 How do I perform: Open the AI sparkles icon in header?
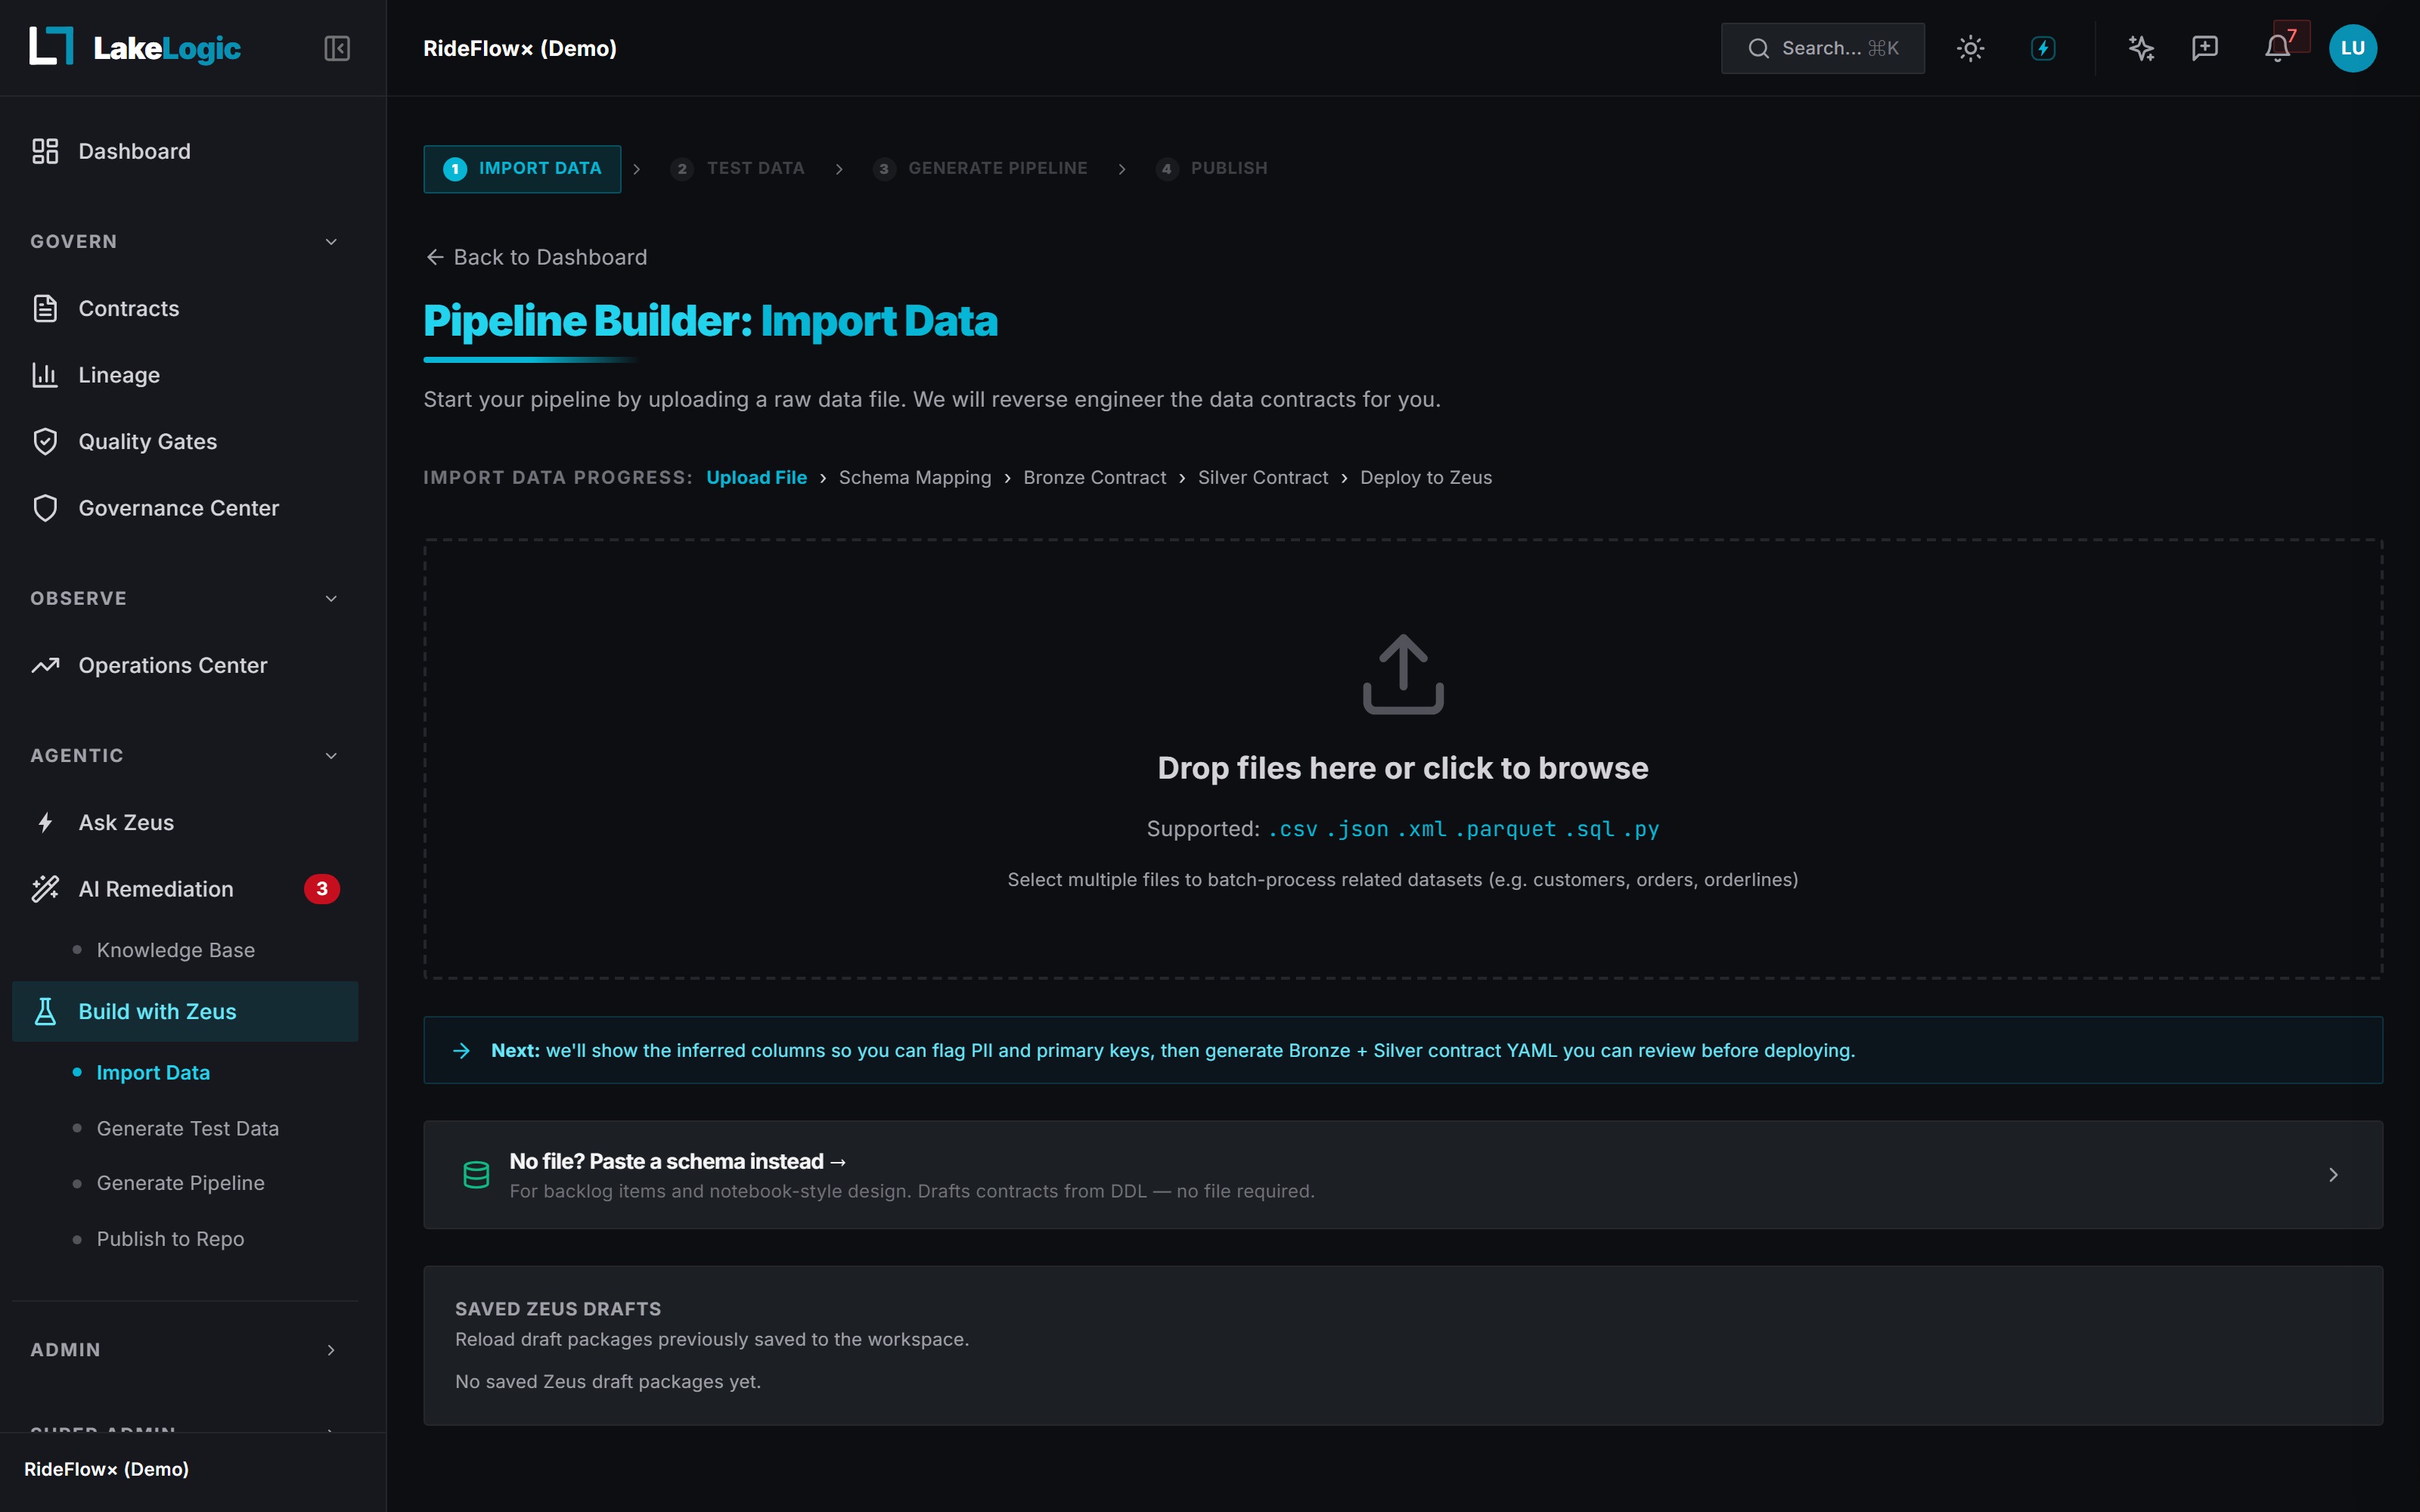click(x=2141, y=48)
